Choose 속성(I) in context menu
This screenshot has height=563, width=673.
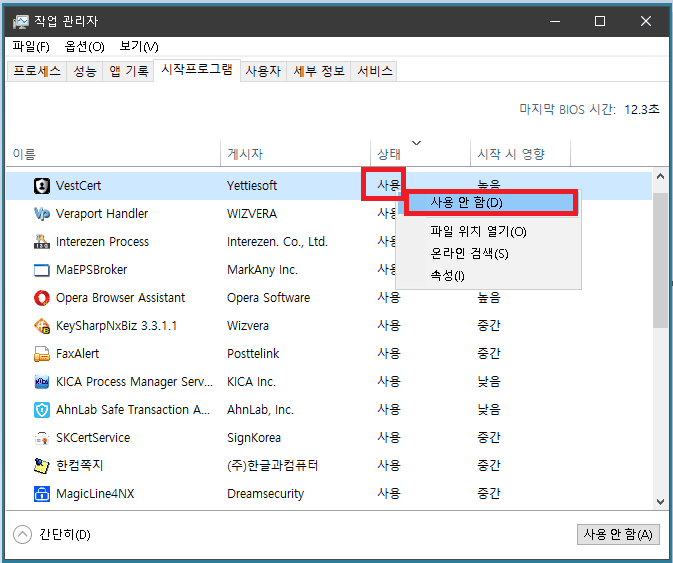coord(488,275)
